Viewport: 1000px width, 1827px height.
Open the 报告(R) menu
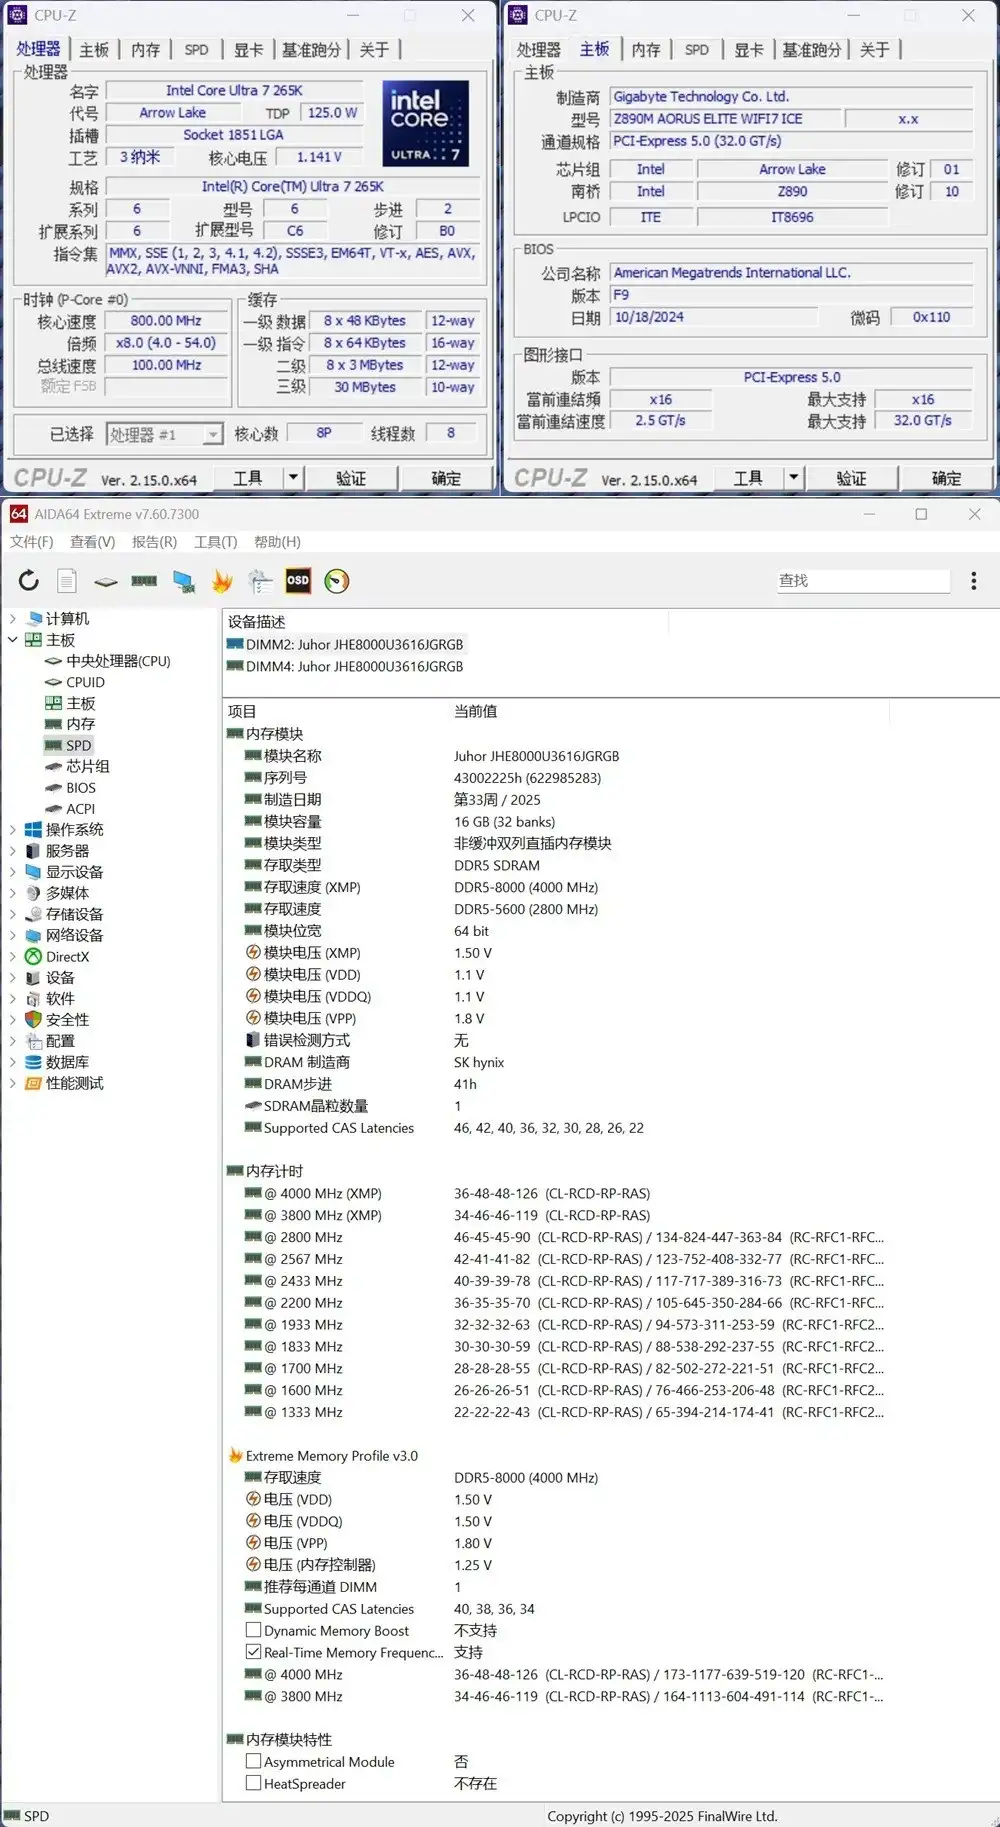(x=154, y=542)
